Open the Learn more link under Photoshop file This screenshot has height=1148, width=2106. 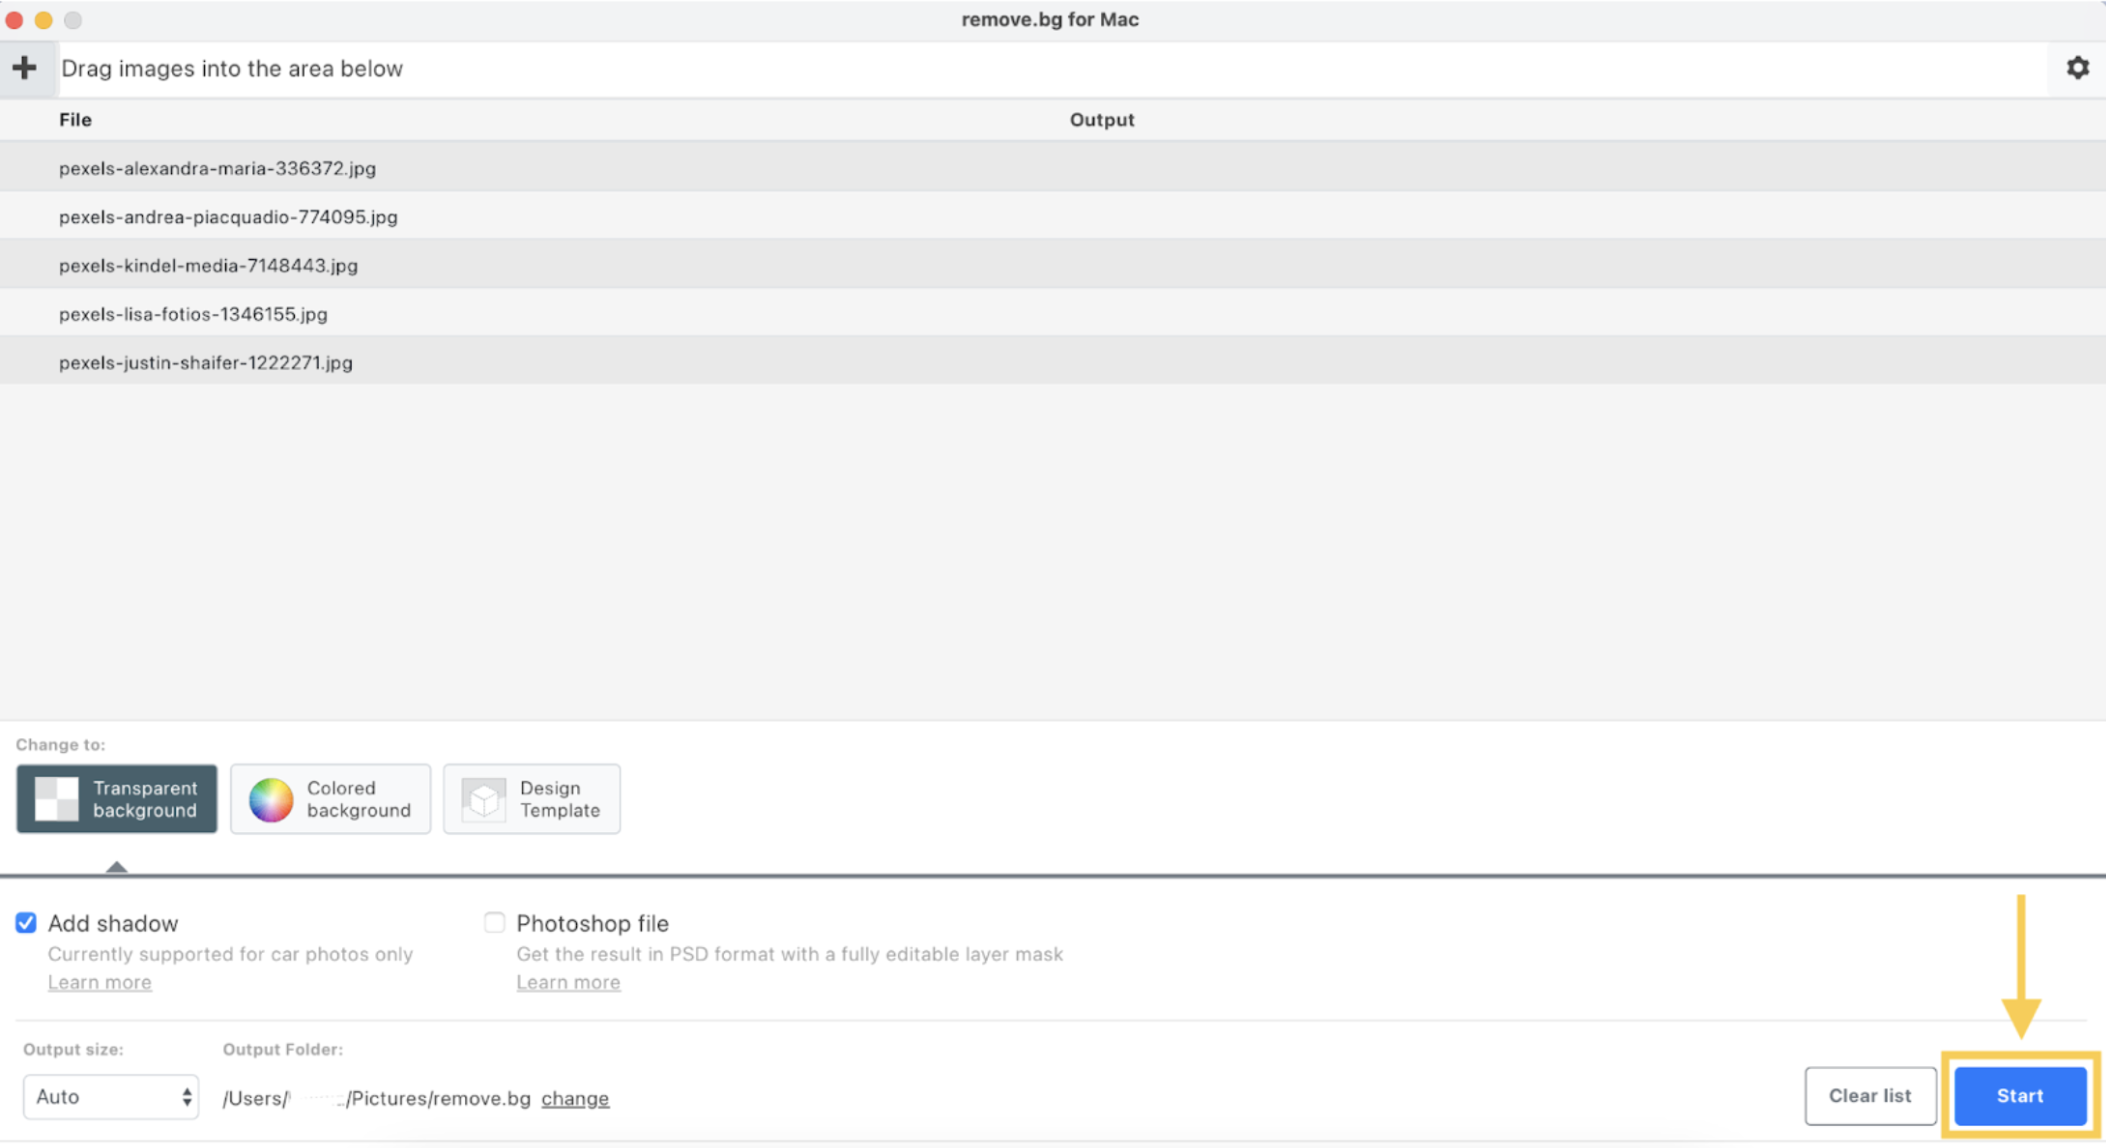[568, 982]
